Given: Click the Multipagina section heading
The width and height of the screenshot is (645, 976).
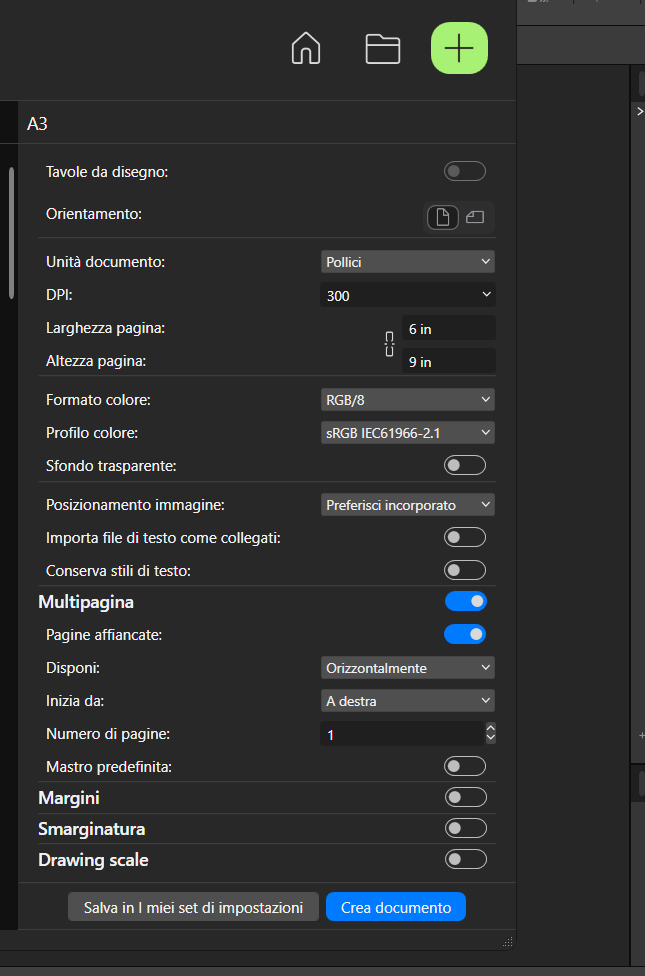Looking at the screenshot, I should coord(86,602).
